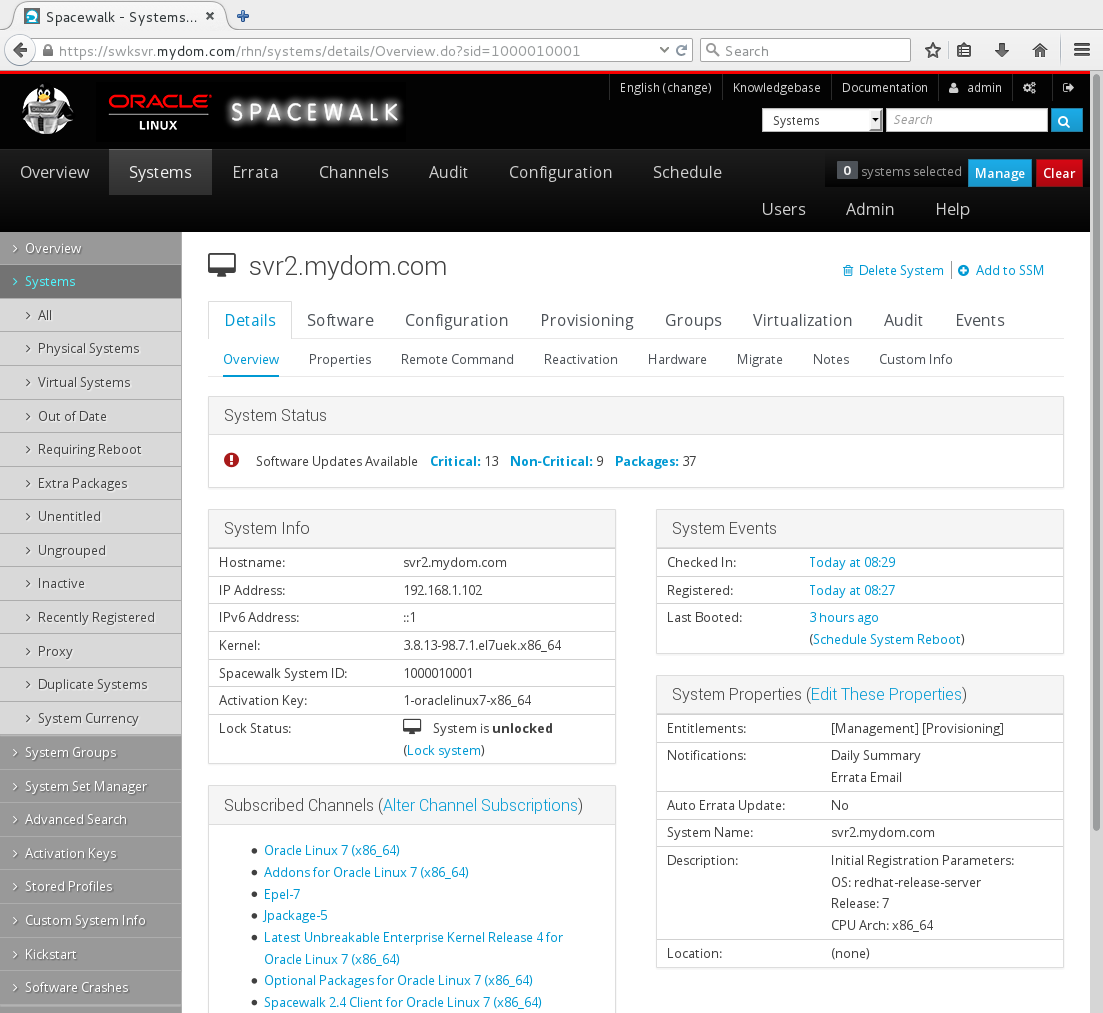
Task: Click the red Clear button
Action: pyautogui.click(x=1059, y=173)
